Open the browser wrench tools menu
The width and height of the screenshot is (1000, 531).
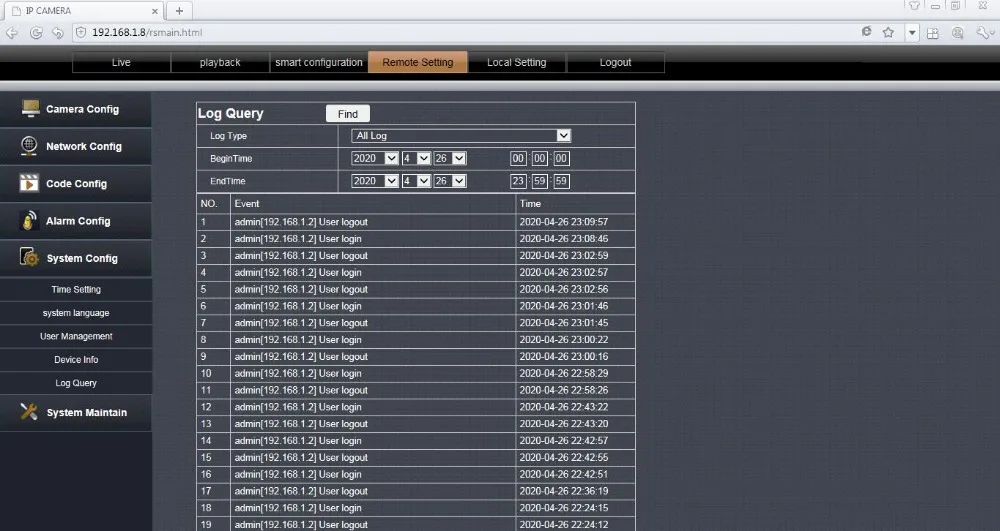[983, 33]
